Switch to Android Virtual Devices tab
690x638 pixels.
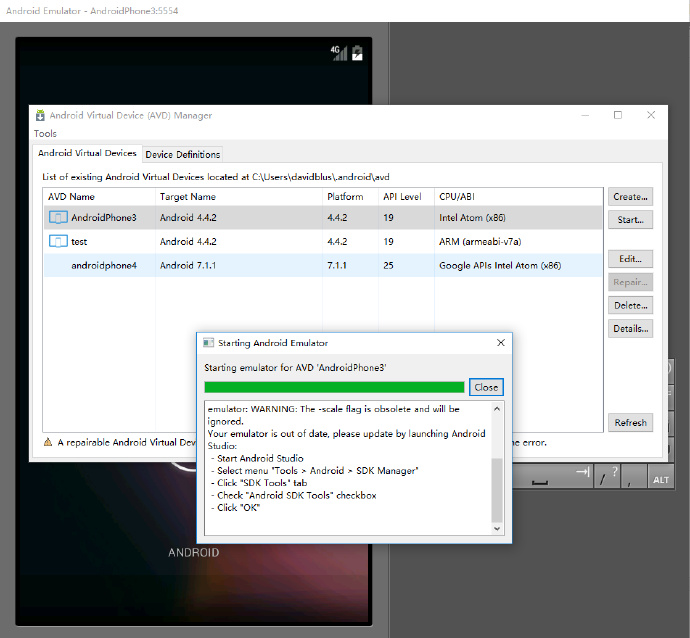87,153
